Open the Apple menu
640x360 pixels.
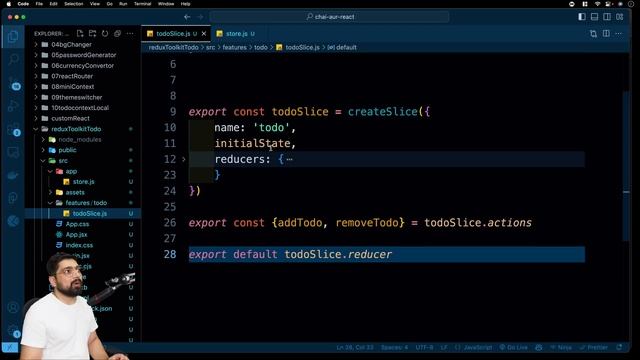[9, 4]
